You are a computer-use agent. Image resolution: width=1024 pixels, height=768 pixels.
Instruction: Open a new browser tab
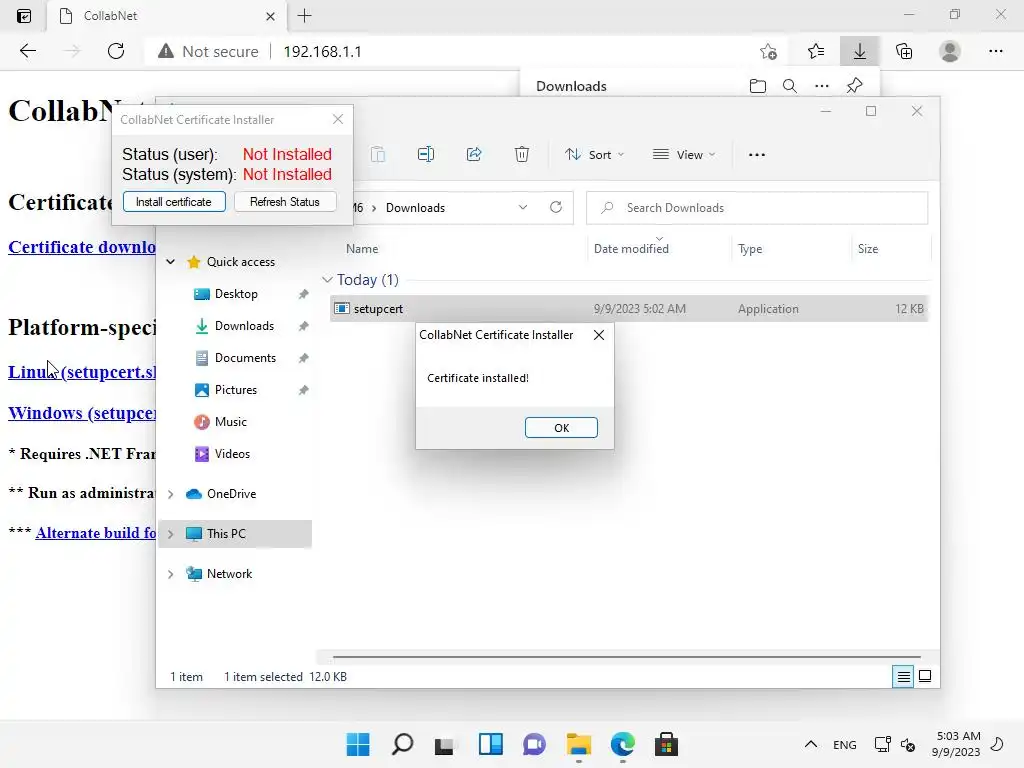[x=304, y=16]
